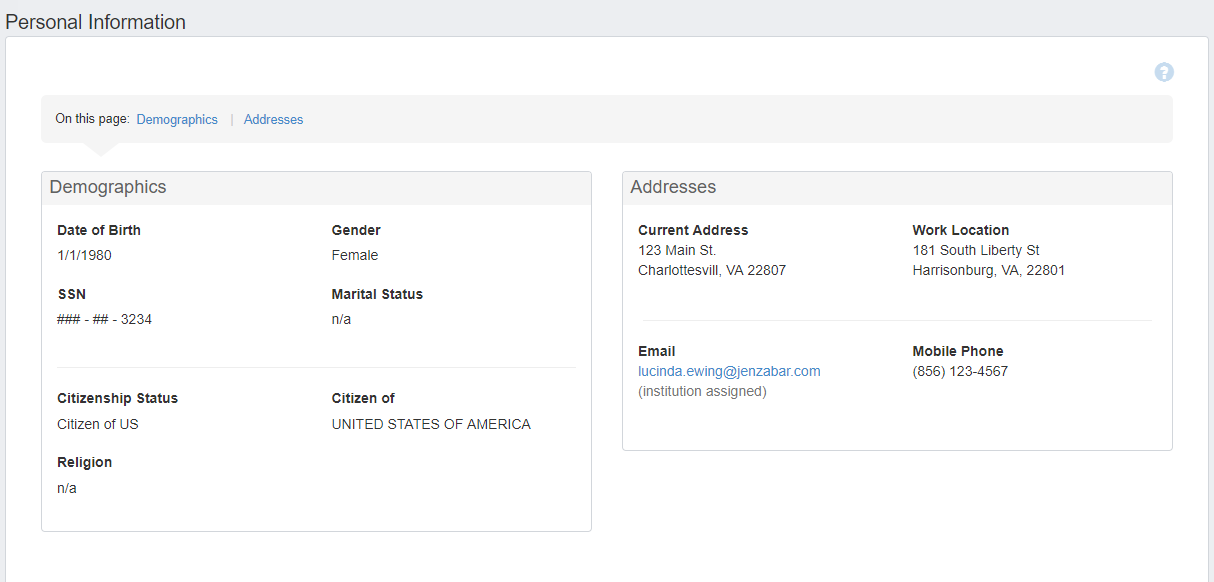This screenshot has height=582, width=1214.
Task: Jump to the Demographics section link
Action: coord(177,119)
